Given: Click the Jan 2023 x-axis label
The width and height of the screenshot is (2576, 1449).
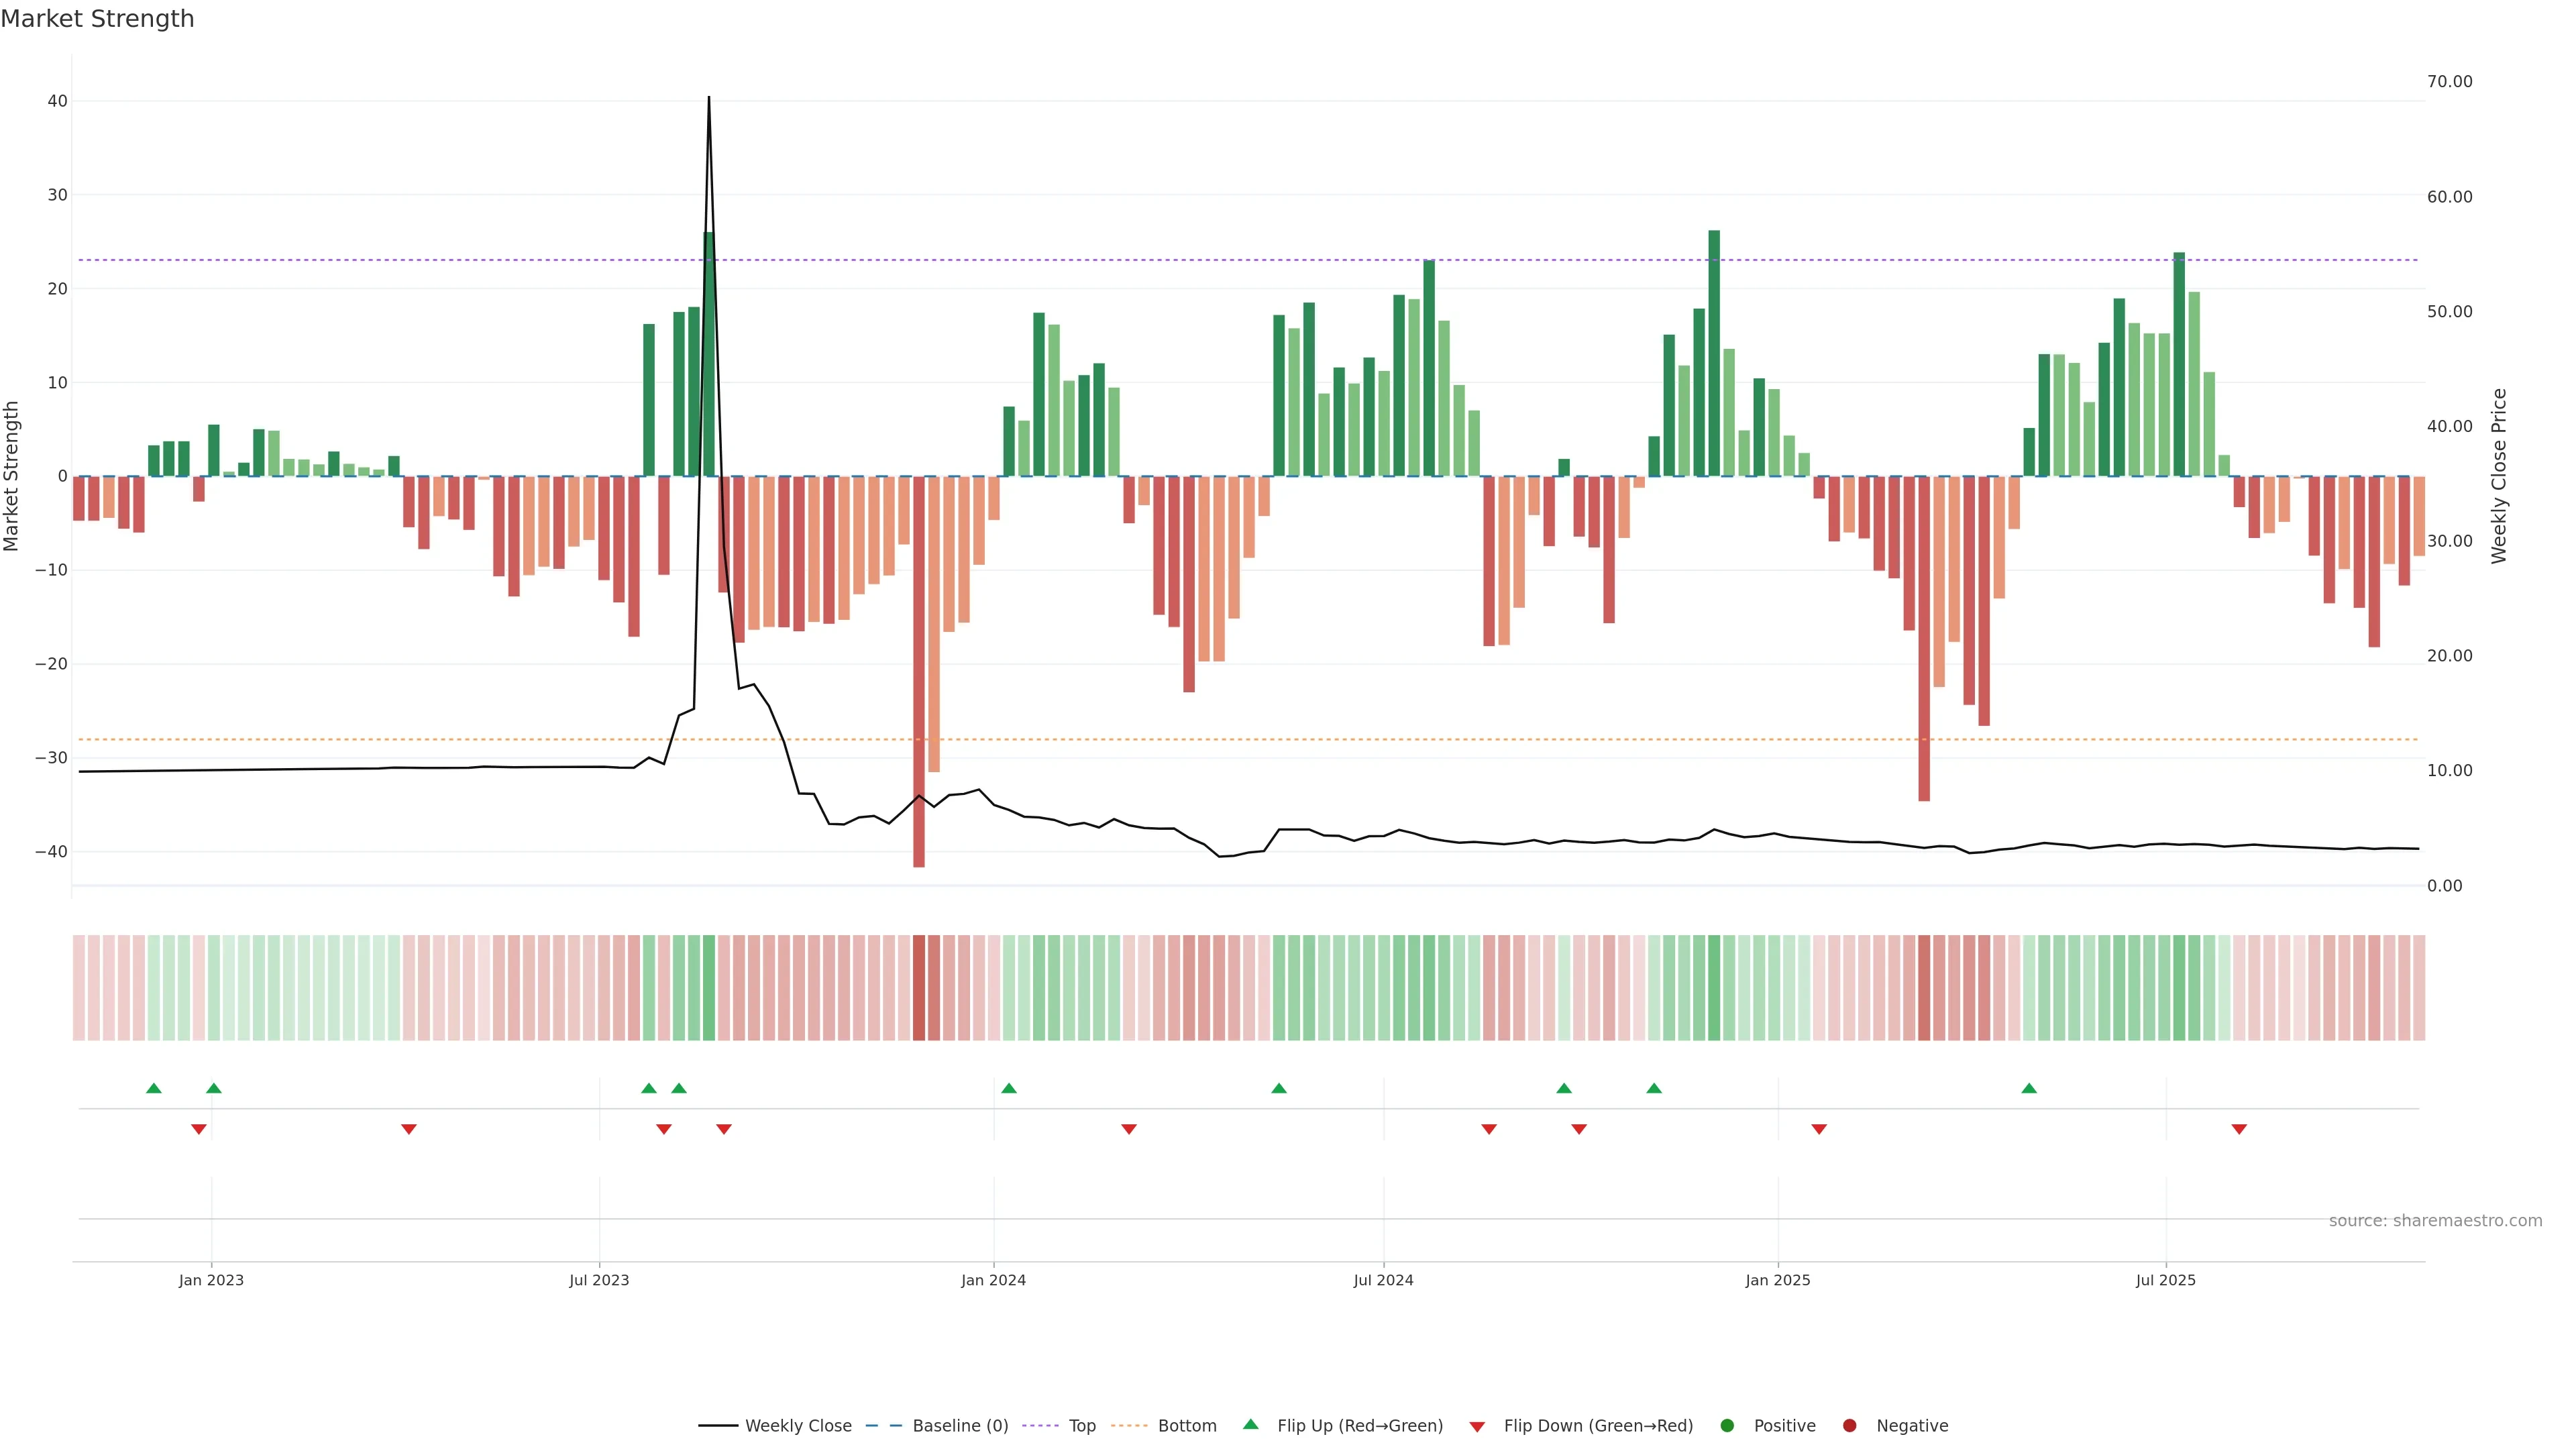Looking at the screenshot, I should click(x=211, y=1280).
